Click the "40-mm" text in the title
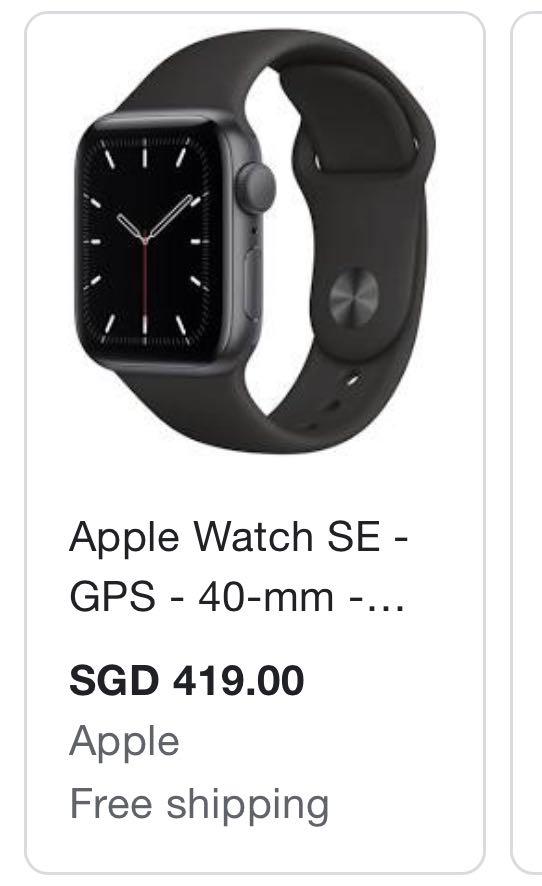This screenshot has height=886, width=542. pyautogui.click(x=266, y=597)
